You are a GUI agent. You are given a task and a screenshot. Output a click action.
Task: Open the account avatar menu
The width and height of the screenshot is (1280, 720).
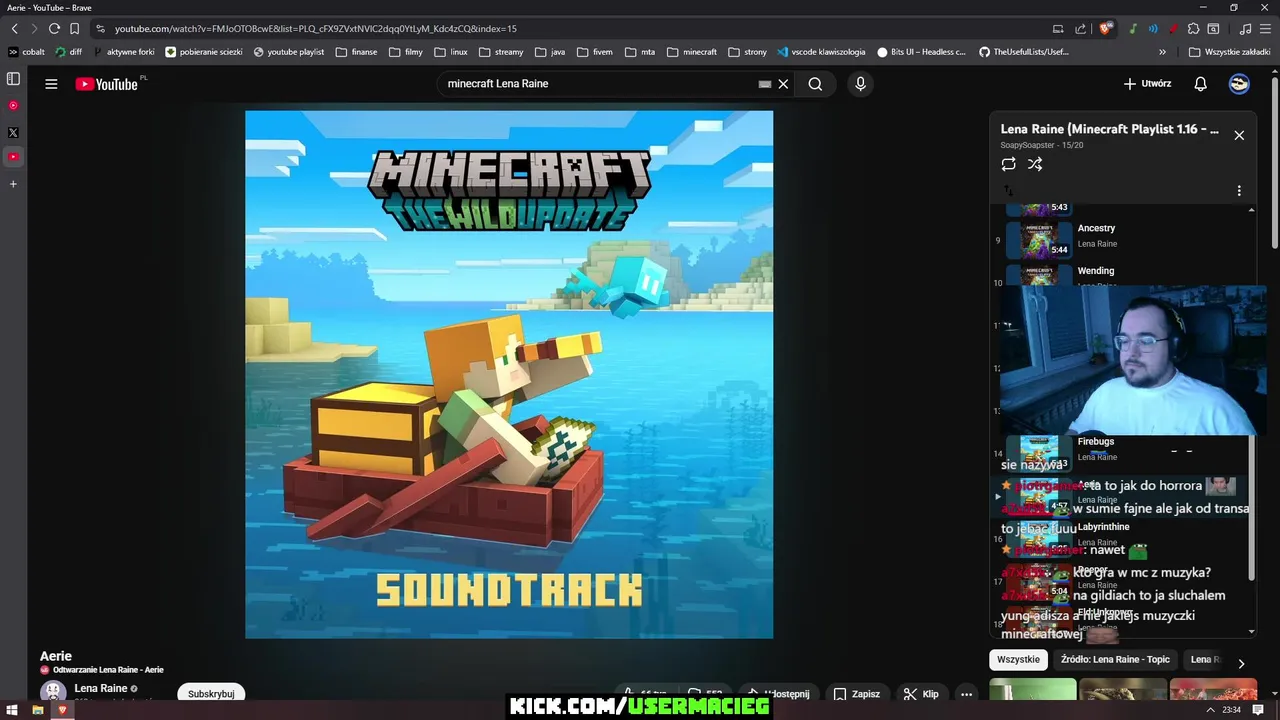[1239, 84]
